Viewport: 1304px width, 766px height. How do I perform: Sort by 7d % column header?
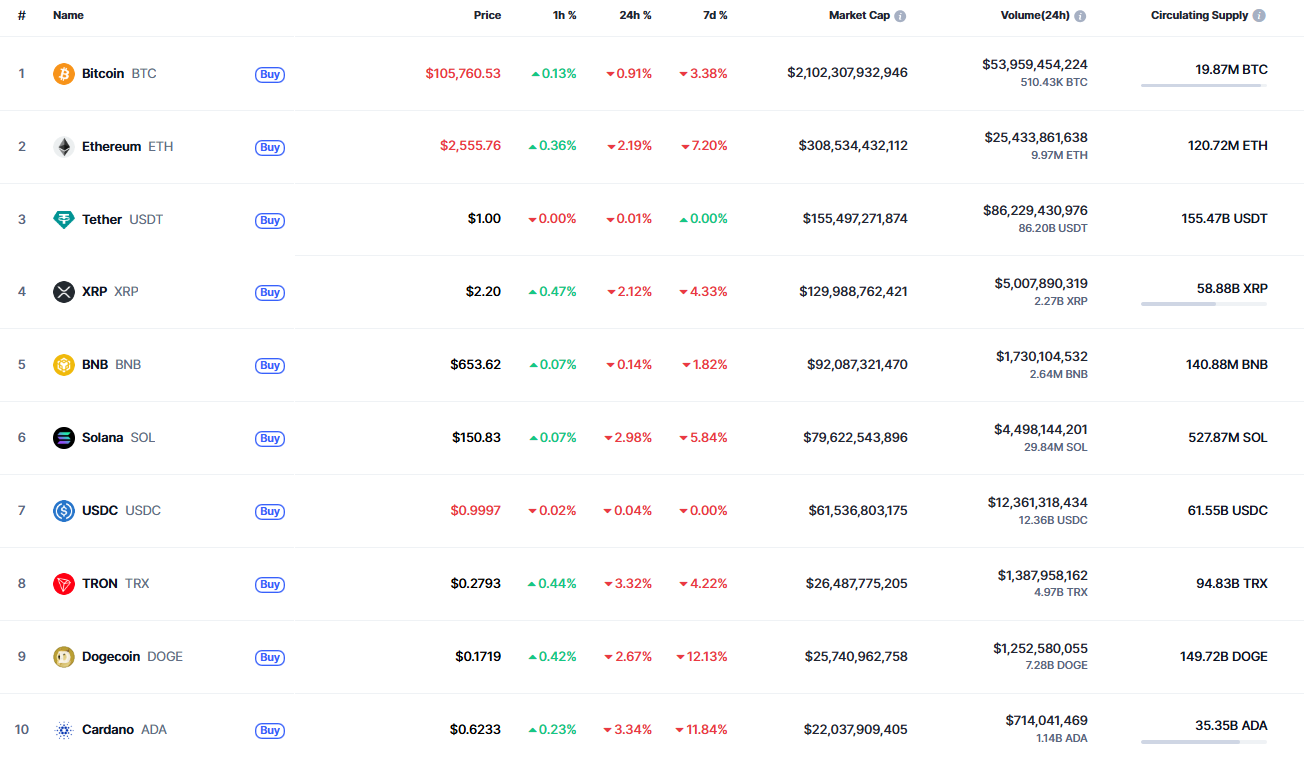click(x=714, y=16)
